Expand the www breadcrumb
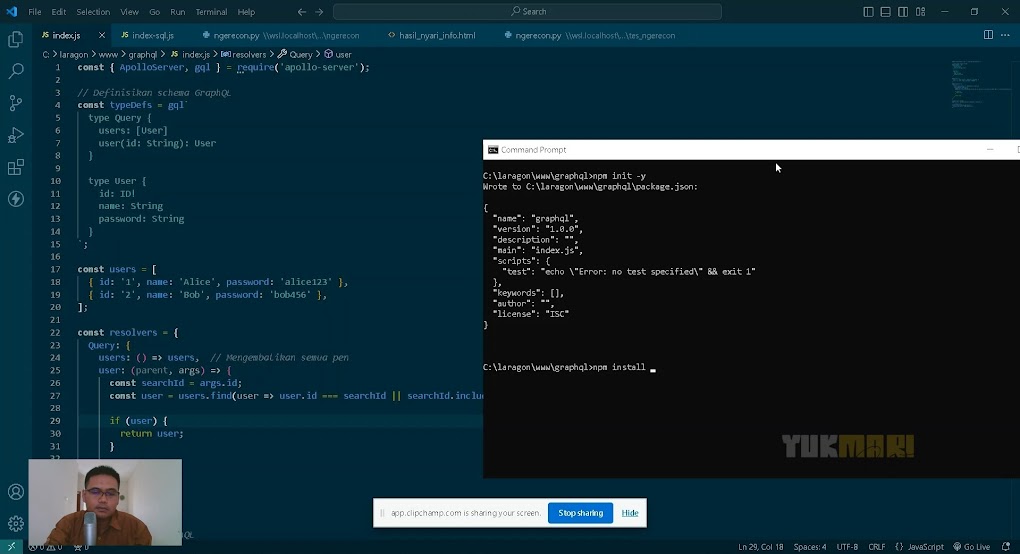 pos(108,55)
